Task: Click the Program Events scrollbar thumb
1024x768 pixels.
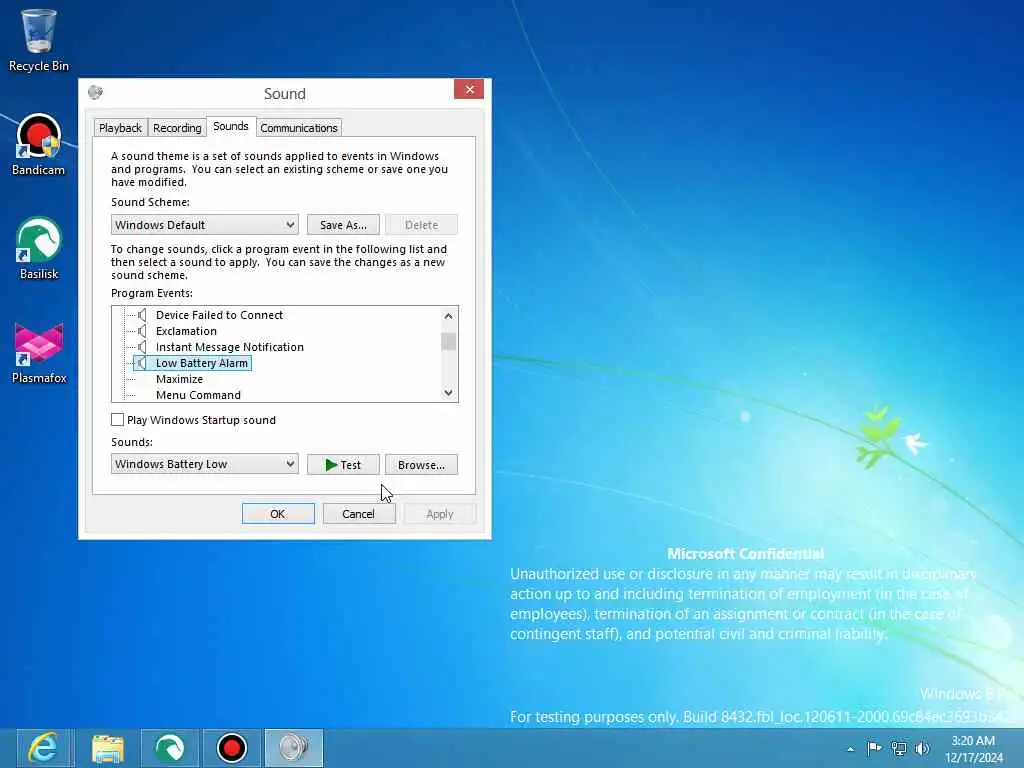Action: (448, 342)
